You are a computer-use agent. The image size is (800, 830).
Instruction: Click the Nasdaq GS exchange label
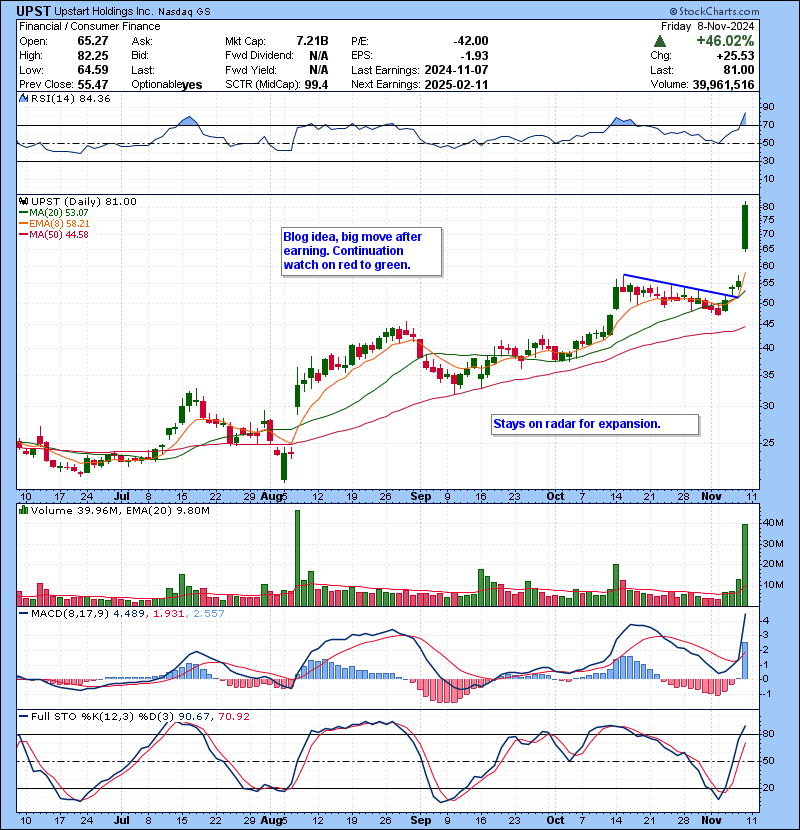tap(184, 12)
